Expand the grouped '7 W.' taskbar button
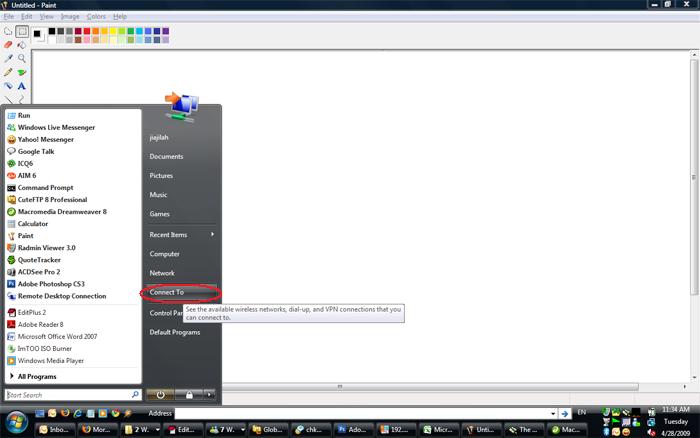700x438 pixels. coord(242,430)
